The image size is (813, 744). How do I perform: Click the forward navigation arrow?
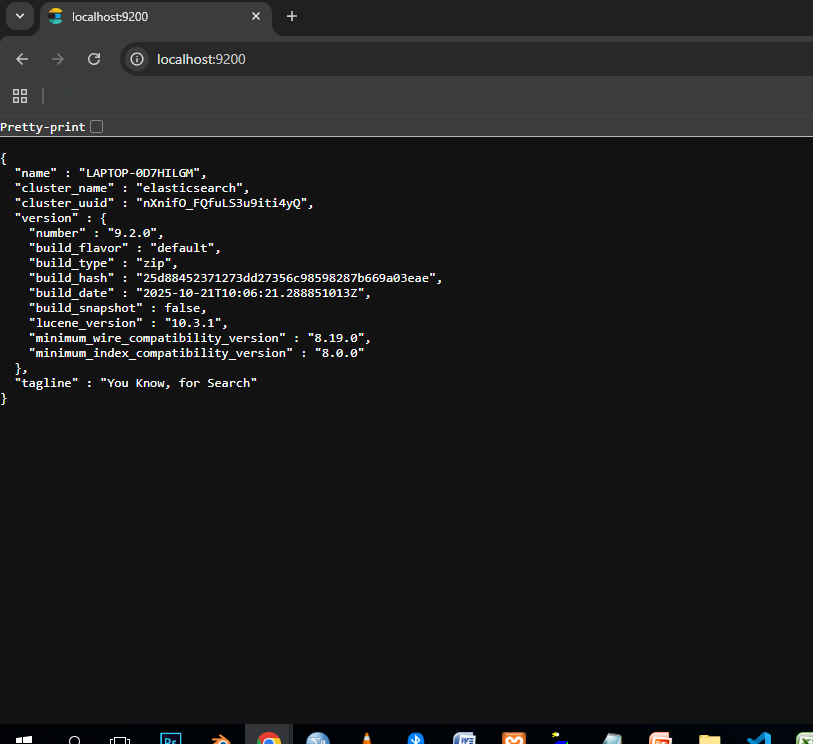pos(58,59)
